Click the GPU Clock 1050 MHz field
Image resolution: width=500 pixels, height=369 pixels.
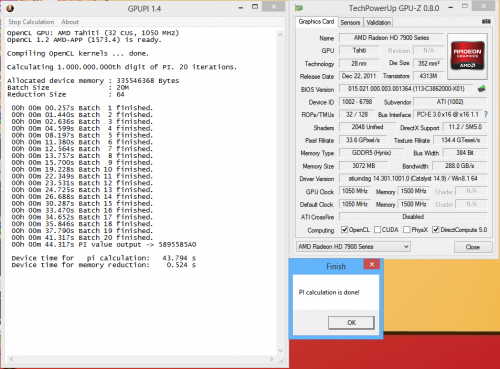point(355,191)
